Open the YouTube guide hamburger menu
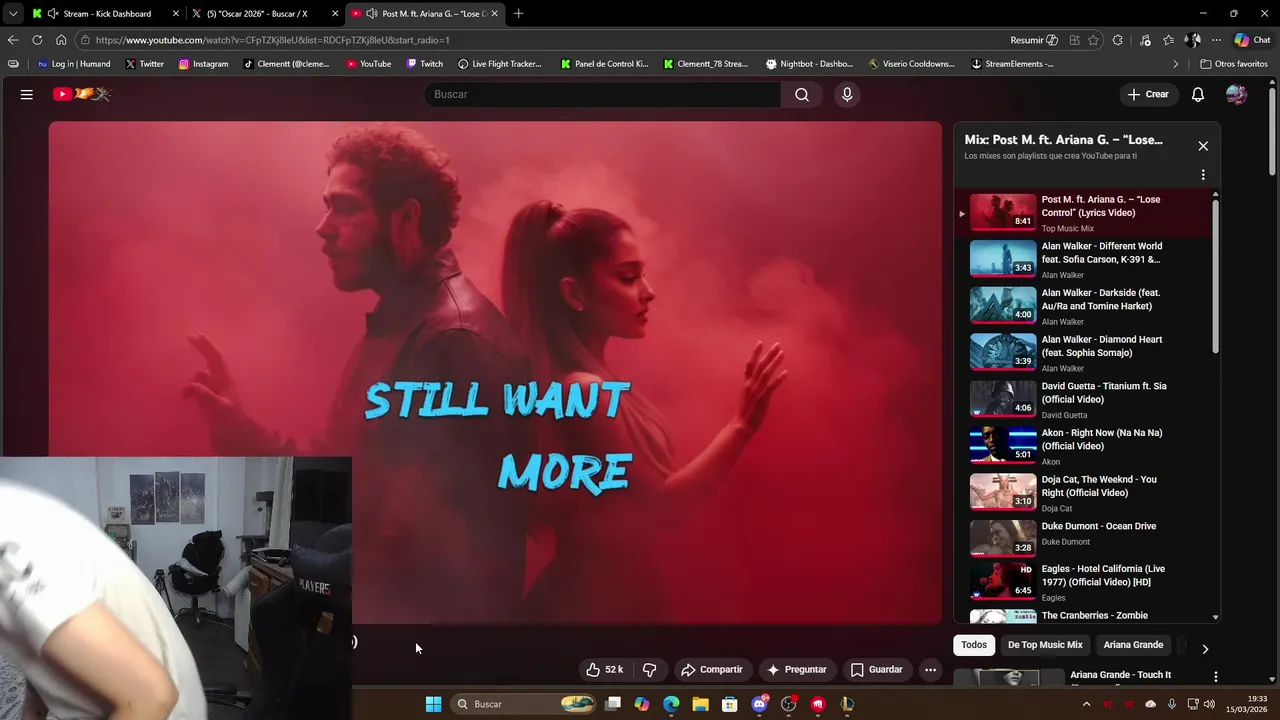1280x720 pixels. [x=27, y=94]
